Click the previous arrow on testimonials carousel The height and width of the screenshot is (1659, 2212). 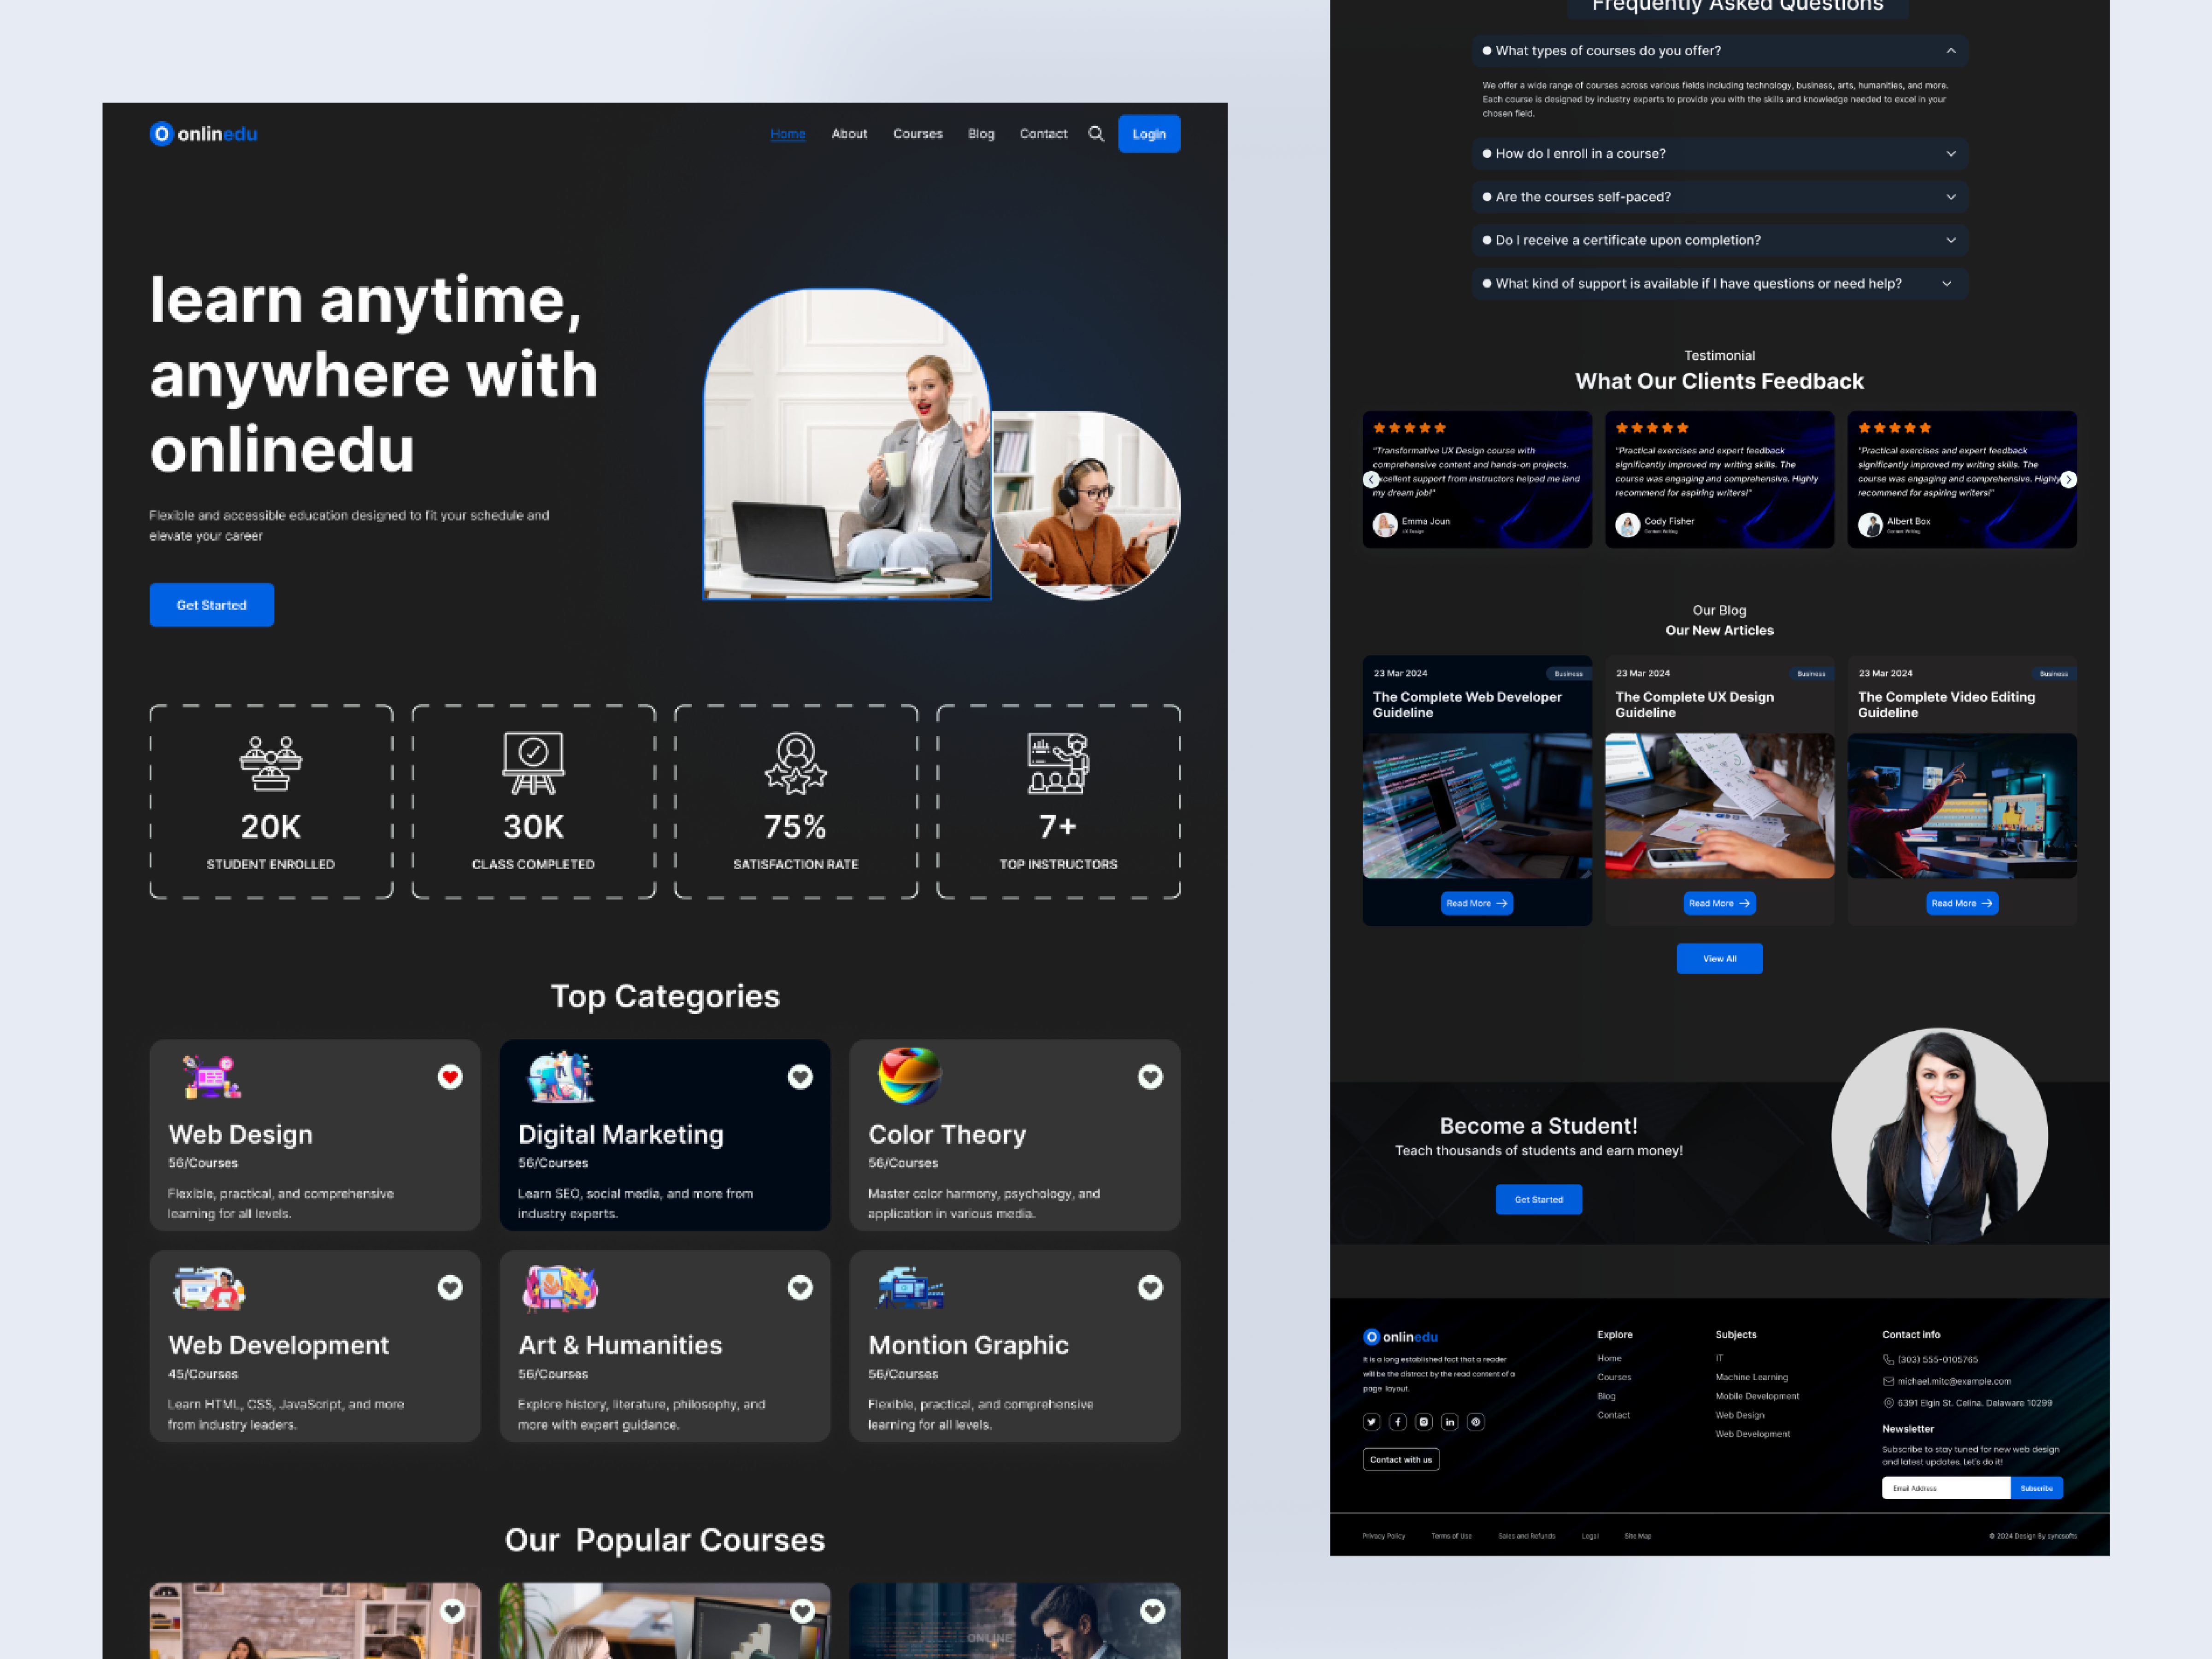1371,480
